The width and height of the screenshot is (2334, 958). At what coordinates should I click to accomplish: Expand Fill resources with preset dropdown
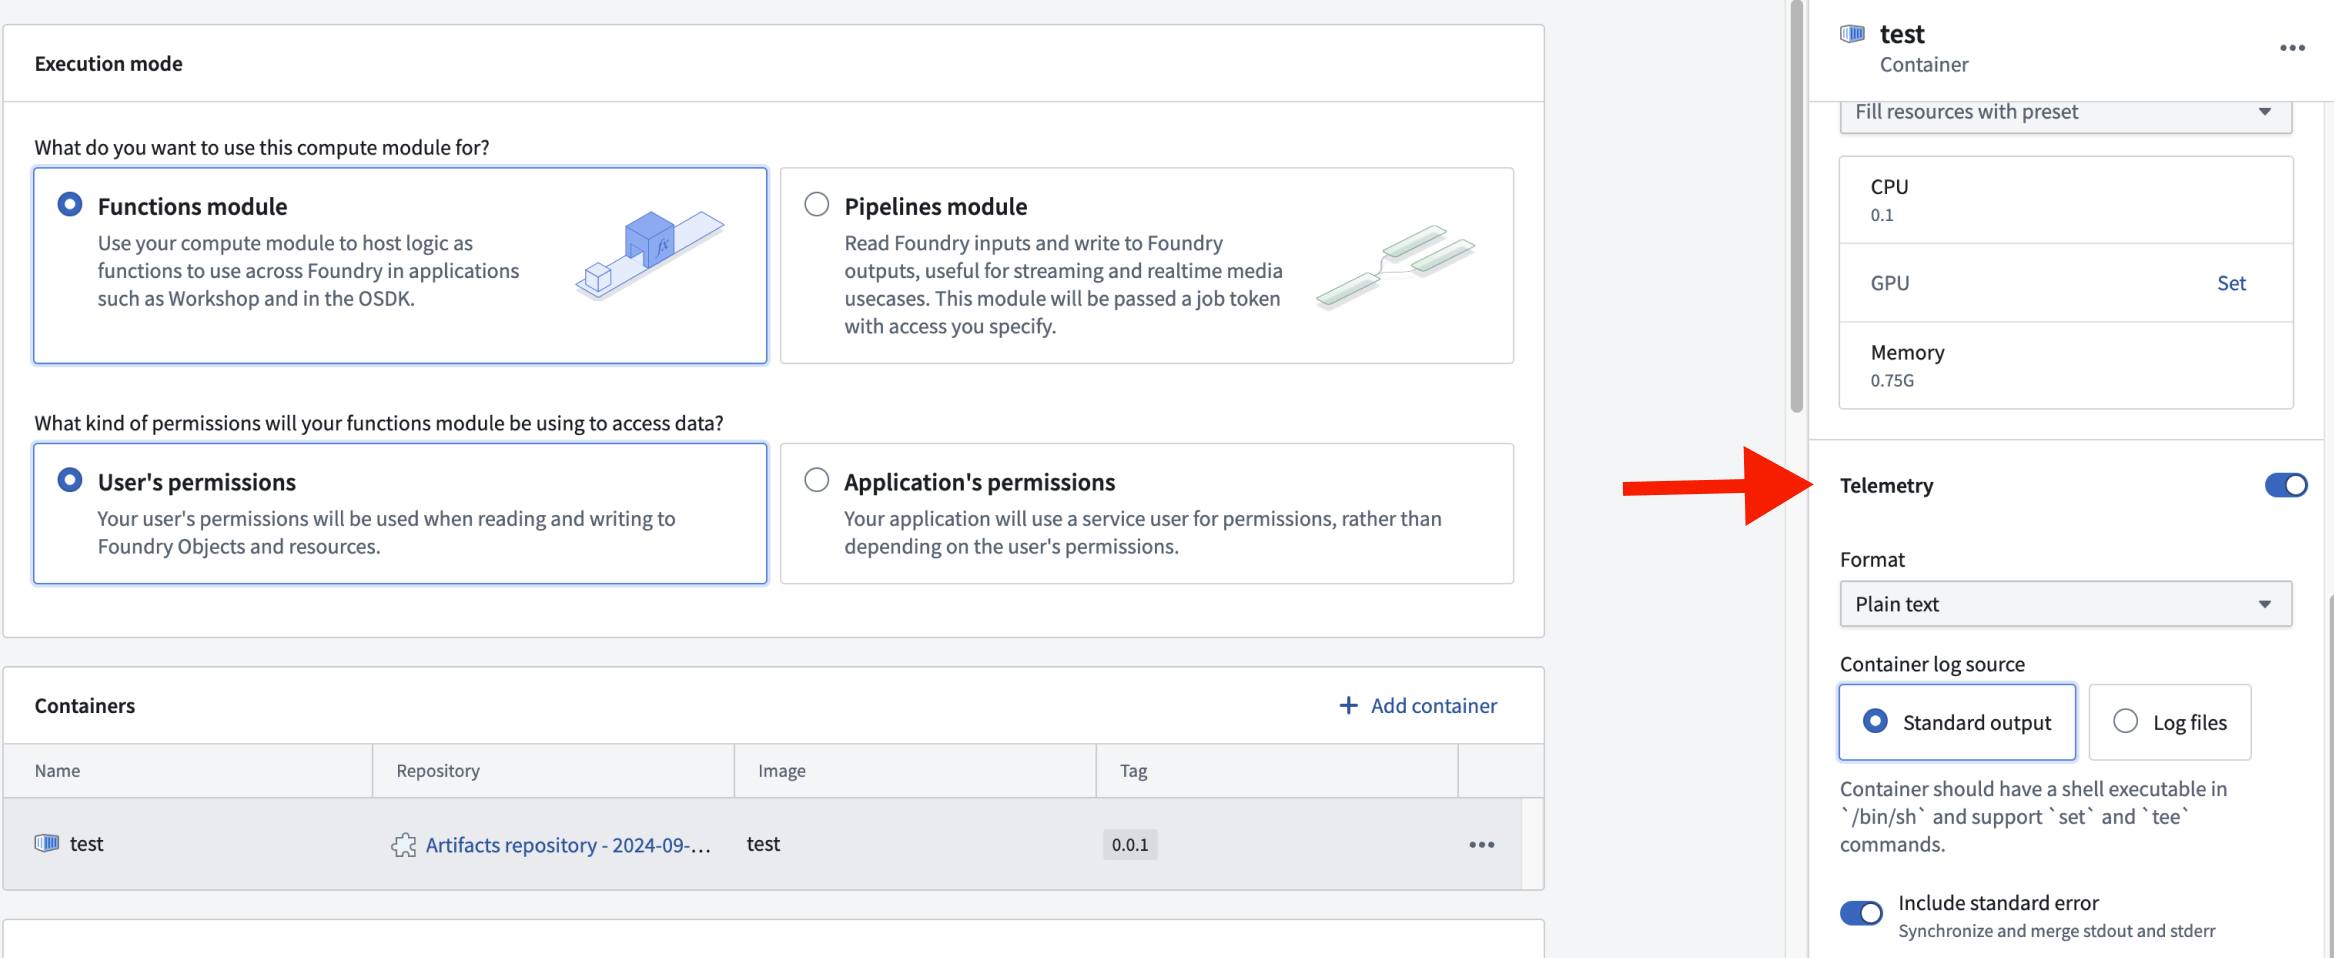(x=2065, y=112)
